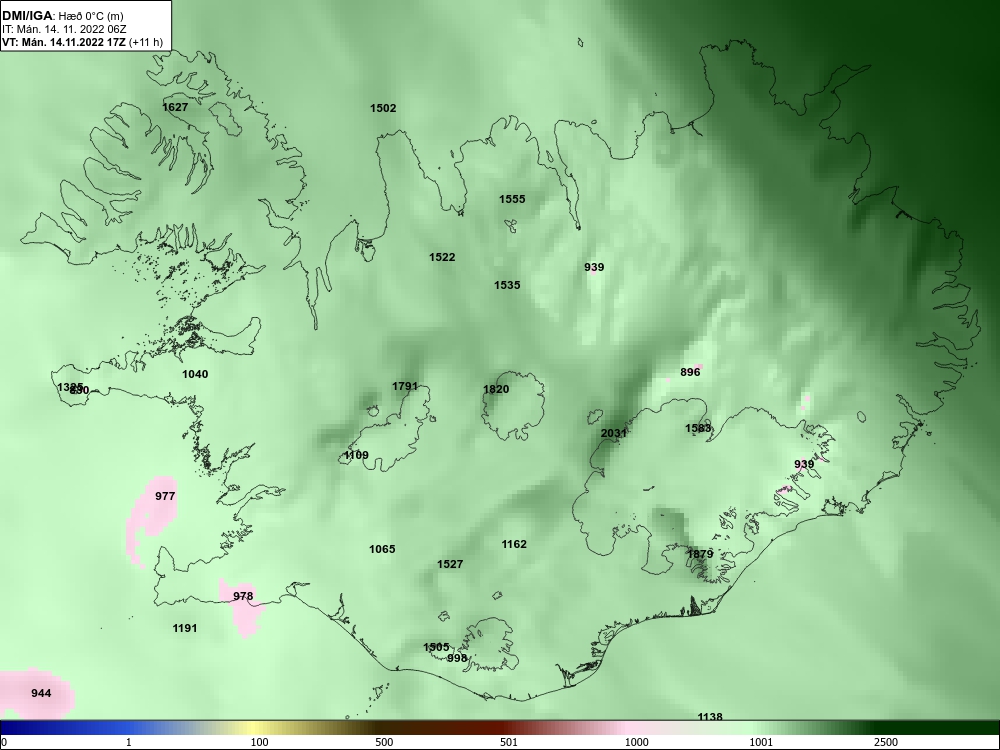Click the map value 998
The image size is (1000, 750).
point(457,659)
